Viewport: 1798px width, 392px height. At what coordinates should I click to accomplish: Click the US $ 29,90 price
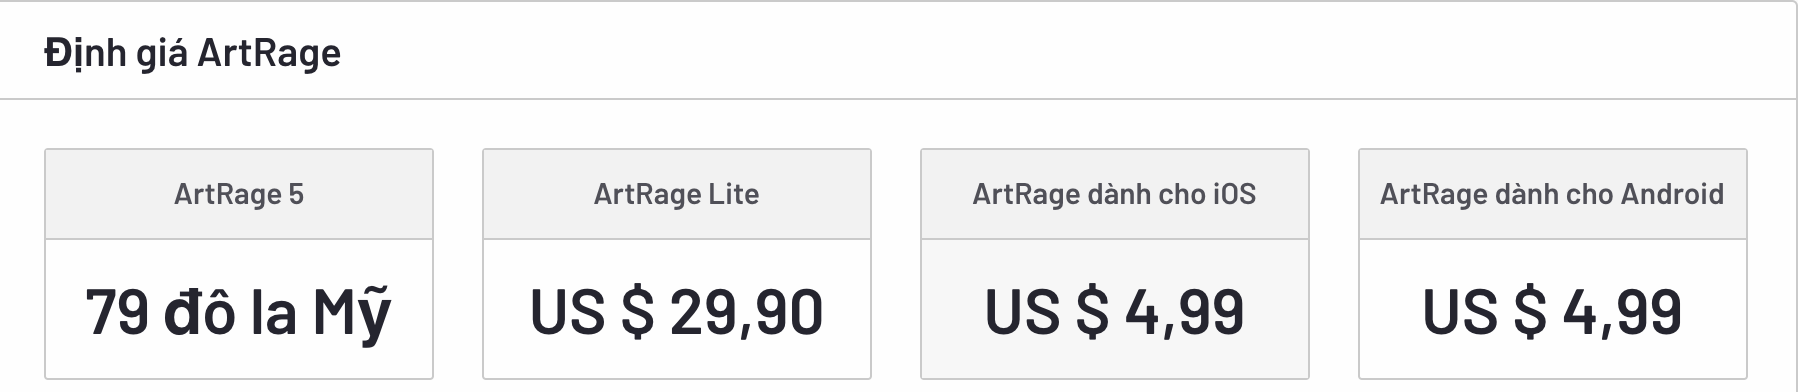677,311
